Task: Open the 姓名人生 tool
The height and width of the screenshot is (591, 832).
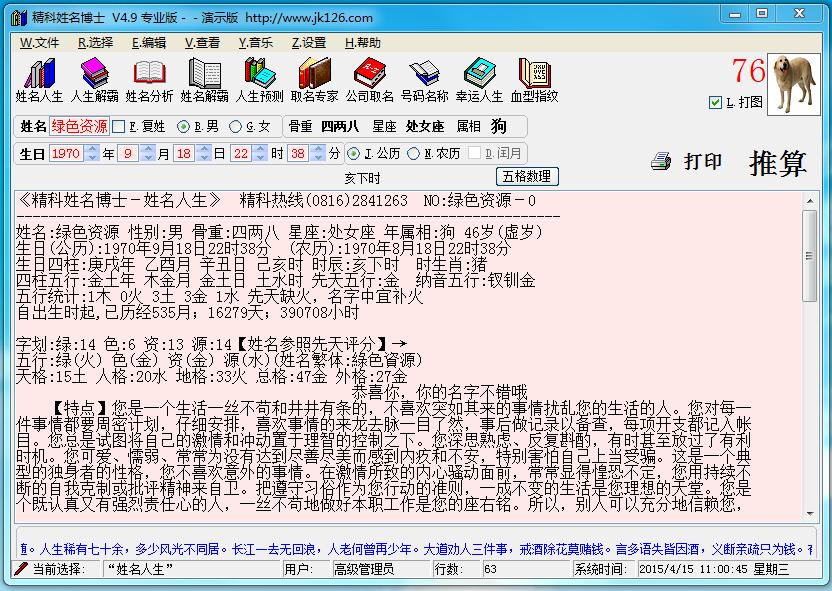Action: (x=38, y=79)
